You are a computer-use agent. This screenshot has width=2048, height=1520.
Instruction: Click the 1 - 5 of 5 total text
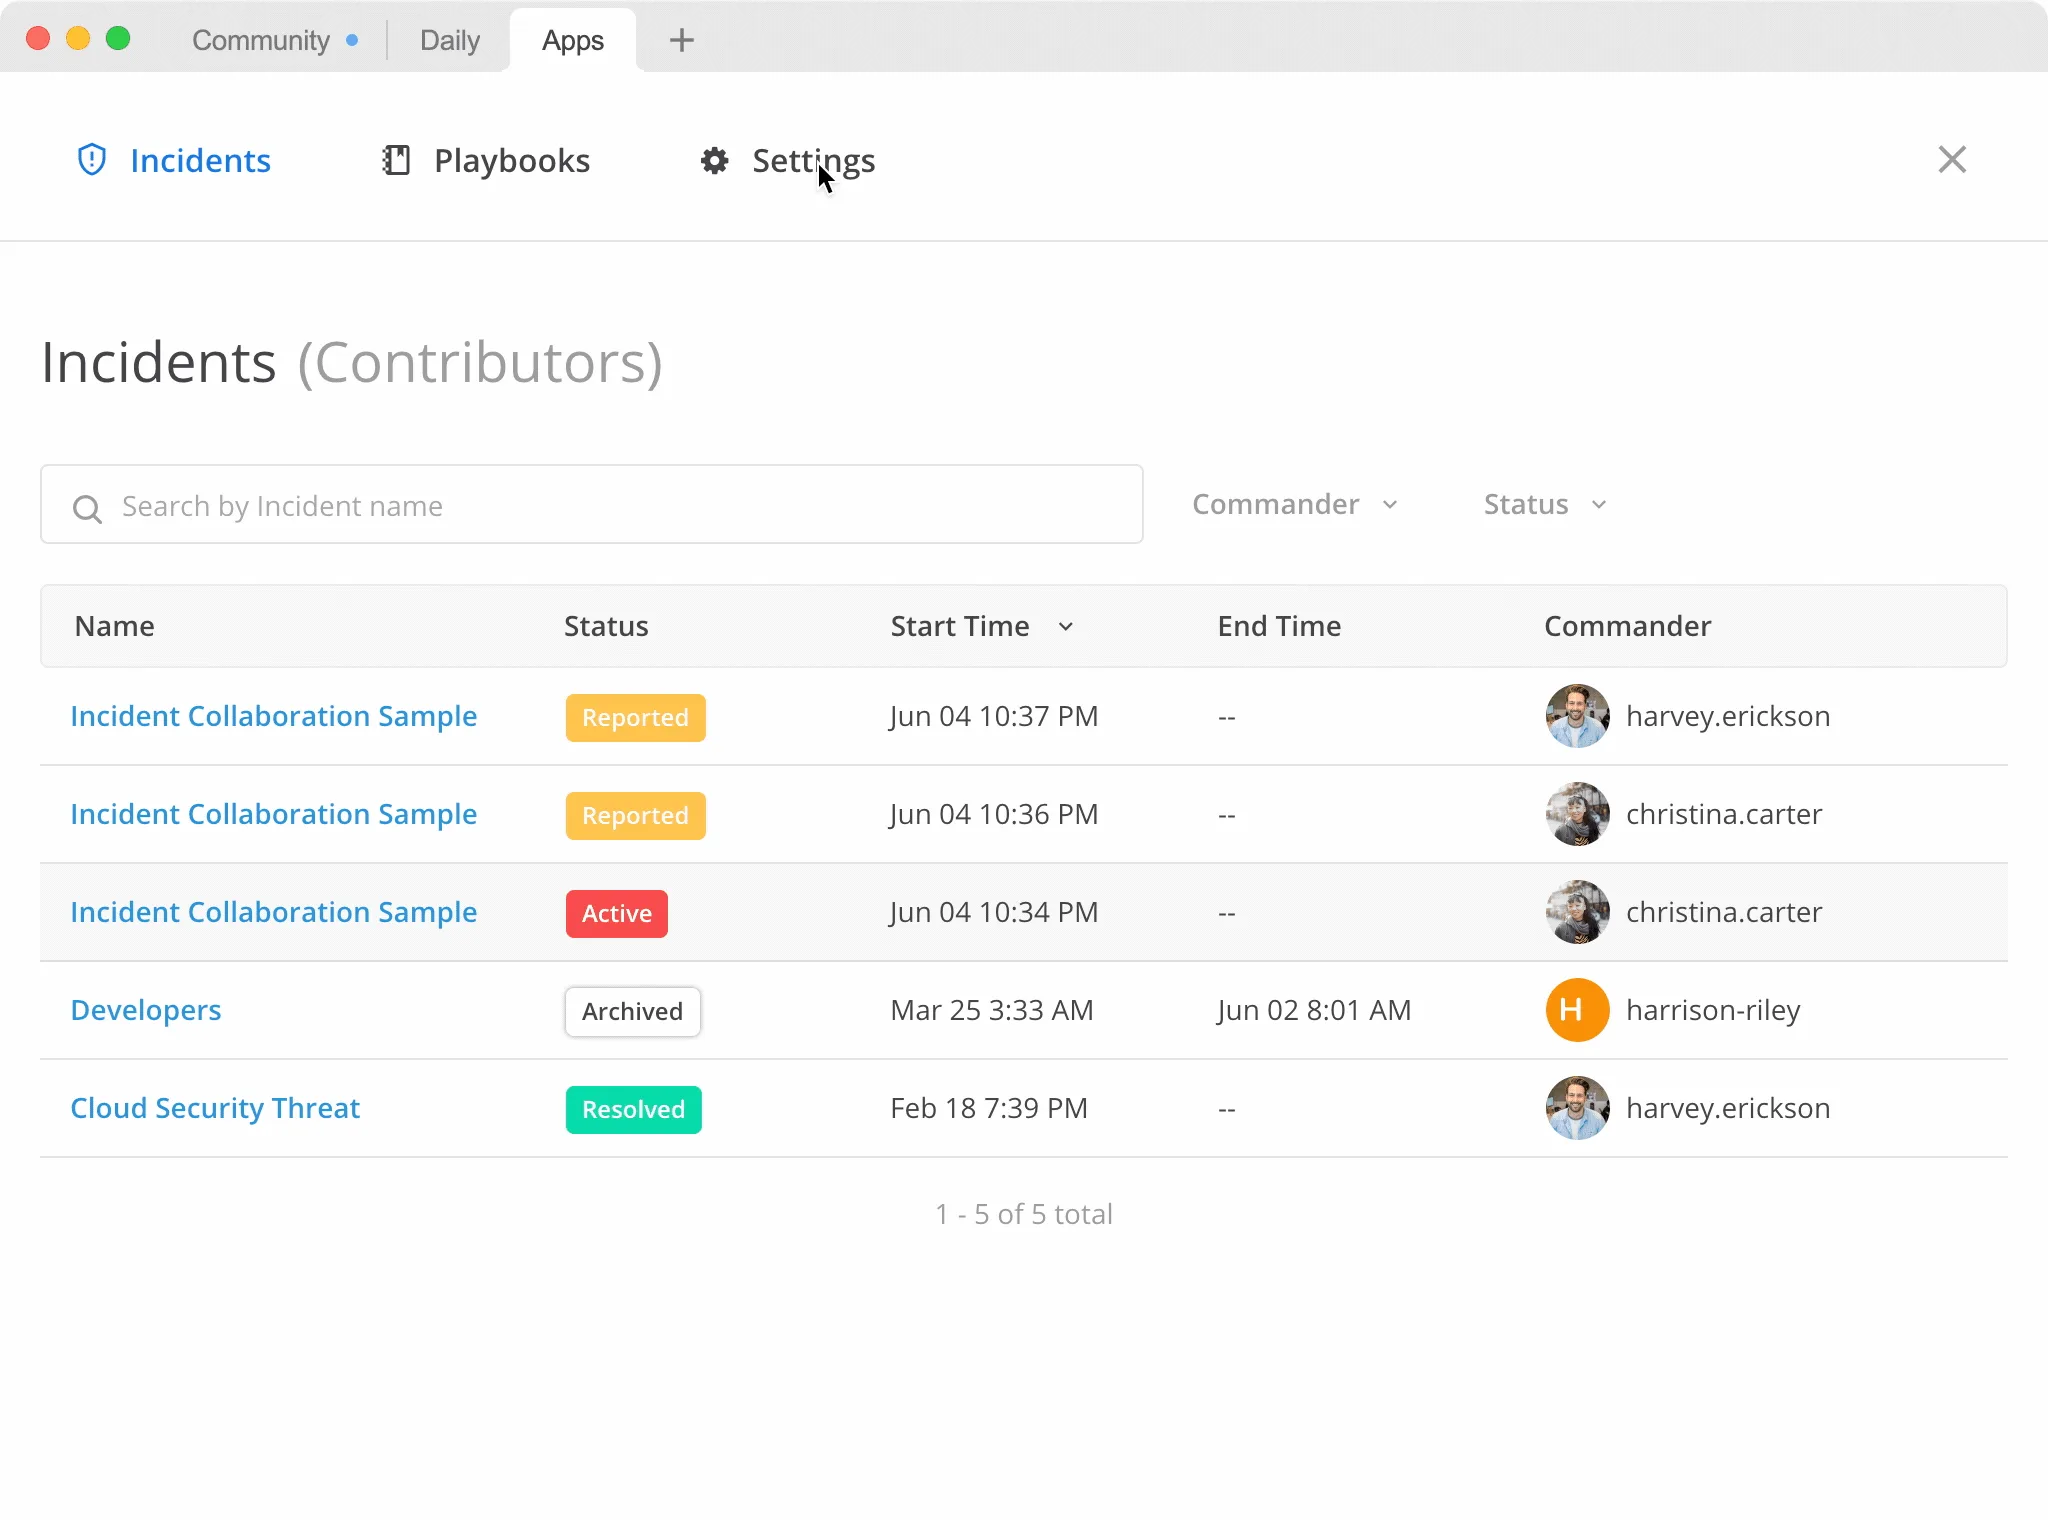1024,1214
